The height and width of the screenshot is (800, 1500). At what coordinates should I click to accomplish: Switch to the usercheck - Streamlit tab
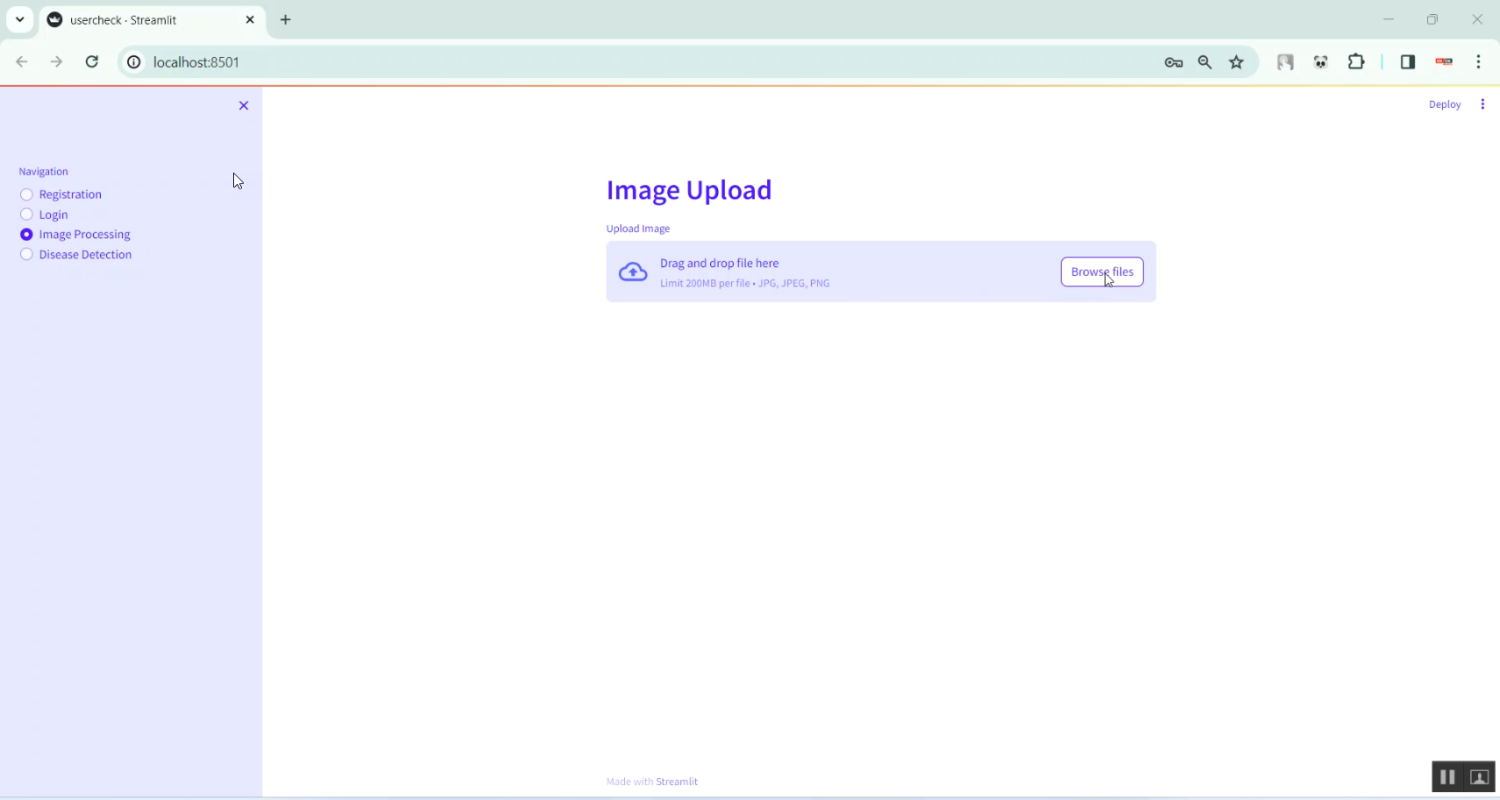(152, 20)
